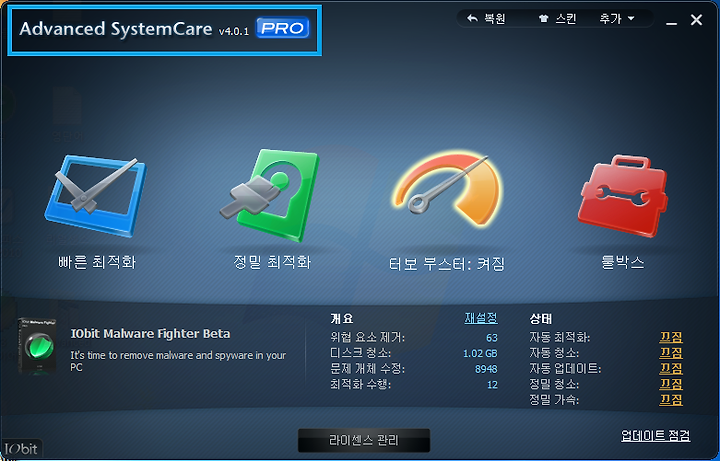Open the IObit Malware Fighter Beta title
This screenshot has width=720, height=461.
150,334
